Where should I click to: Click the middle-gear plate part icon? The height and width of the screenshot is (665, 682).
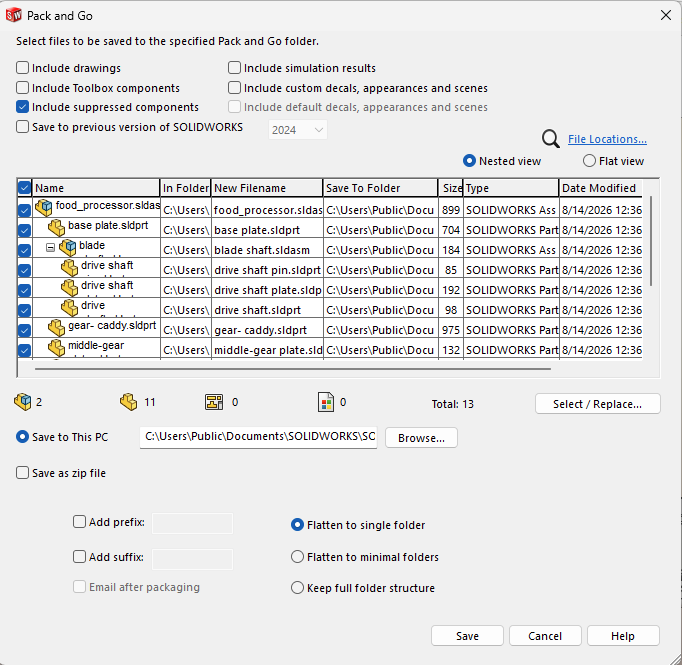(x=56, y=348)
